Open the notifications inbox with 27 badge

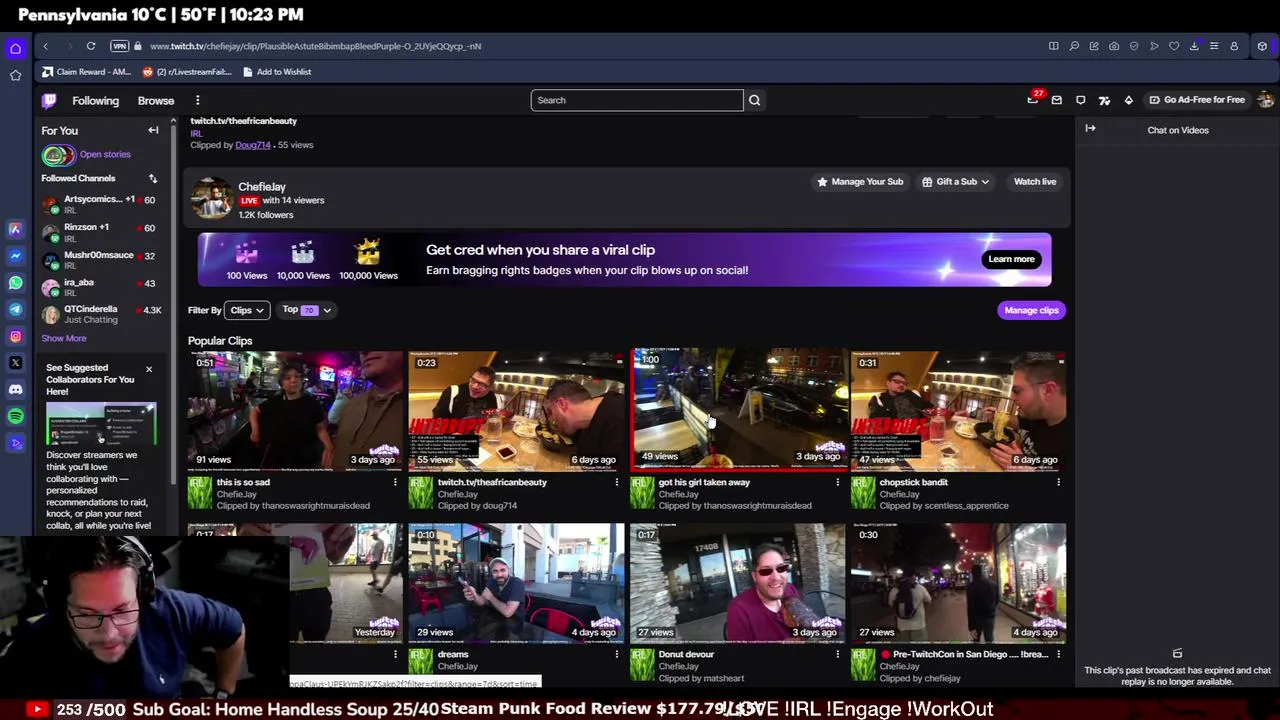(1033, 99)
